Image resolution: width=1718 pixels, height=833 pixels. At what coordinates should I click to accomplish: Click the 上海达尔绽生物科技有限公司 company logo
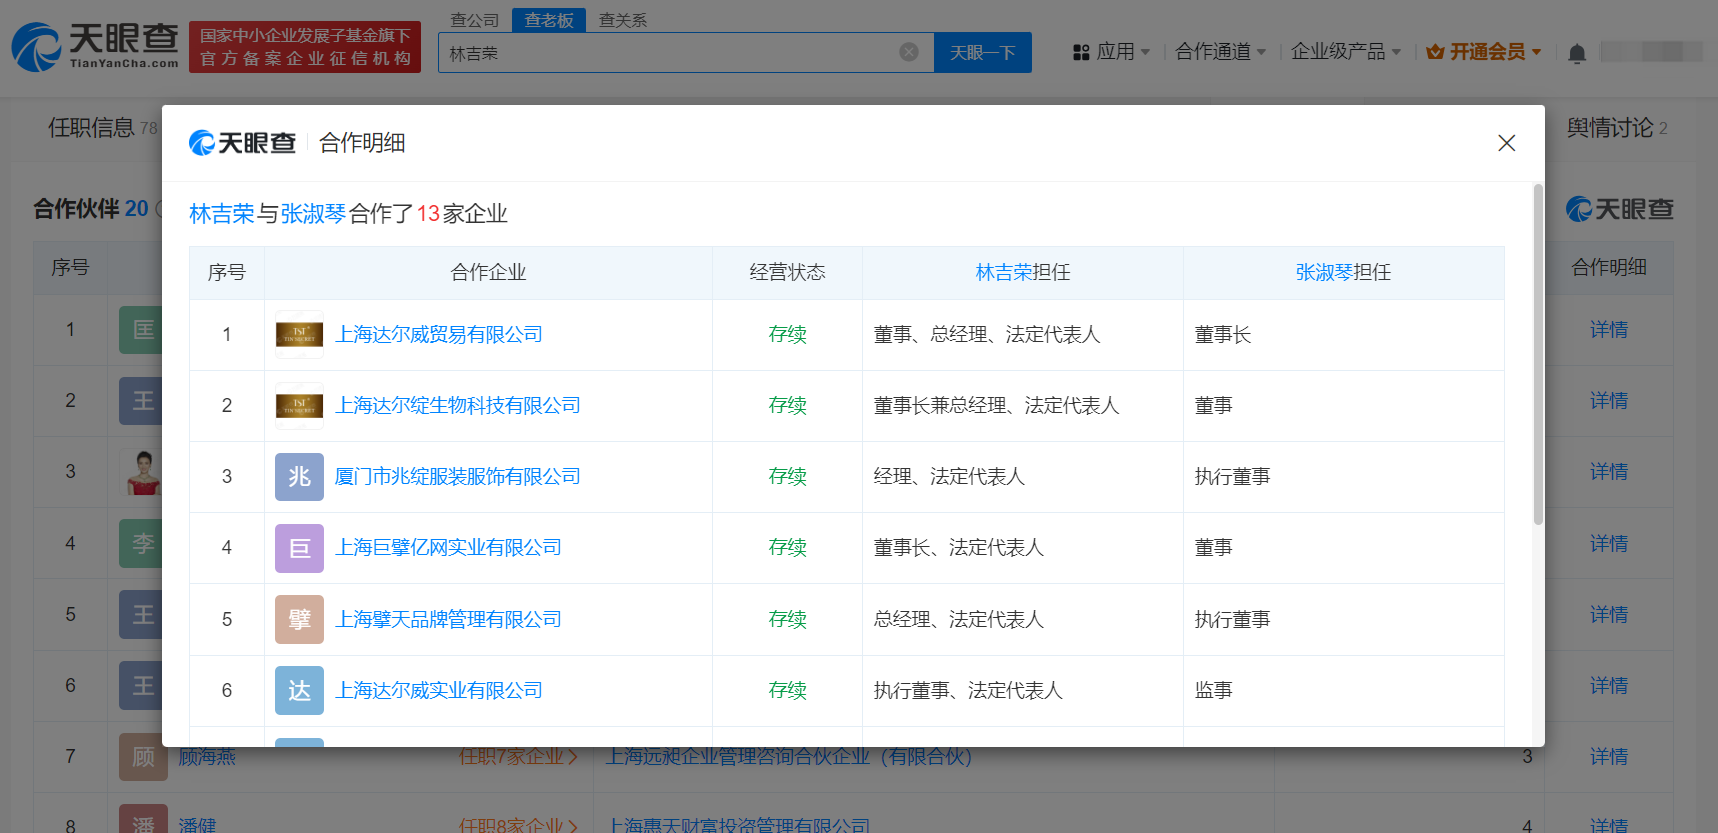pyautogui.click(x=299, y=406)
